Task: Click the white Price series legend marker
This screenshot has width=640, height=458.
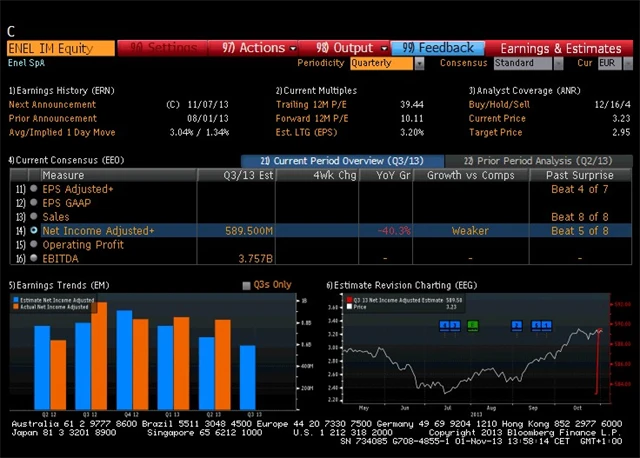Action: coord(347,305)
